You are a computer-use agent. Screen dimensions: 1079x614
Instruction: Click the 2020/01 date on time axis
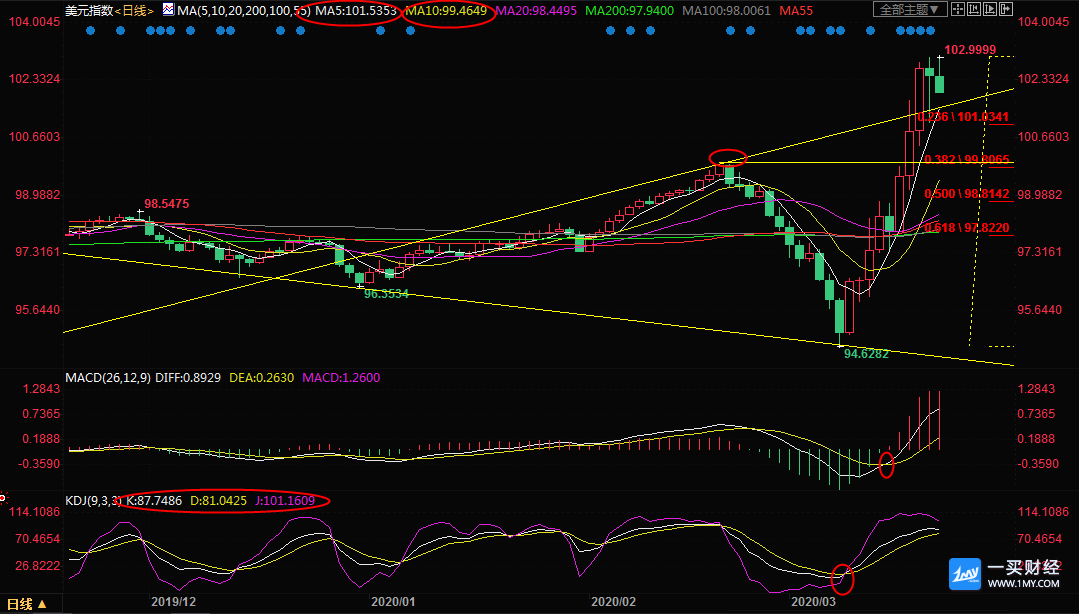tap(393, 602)
